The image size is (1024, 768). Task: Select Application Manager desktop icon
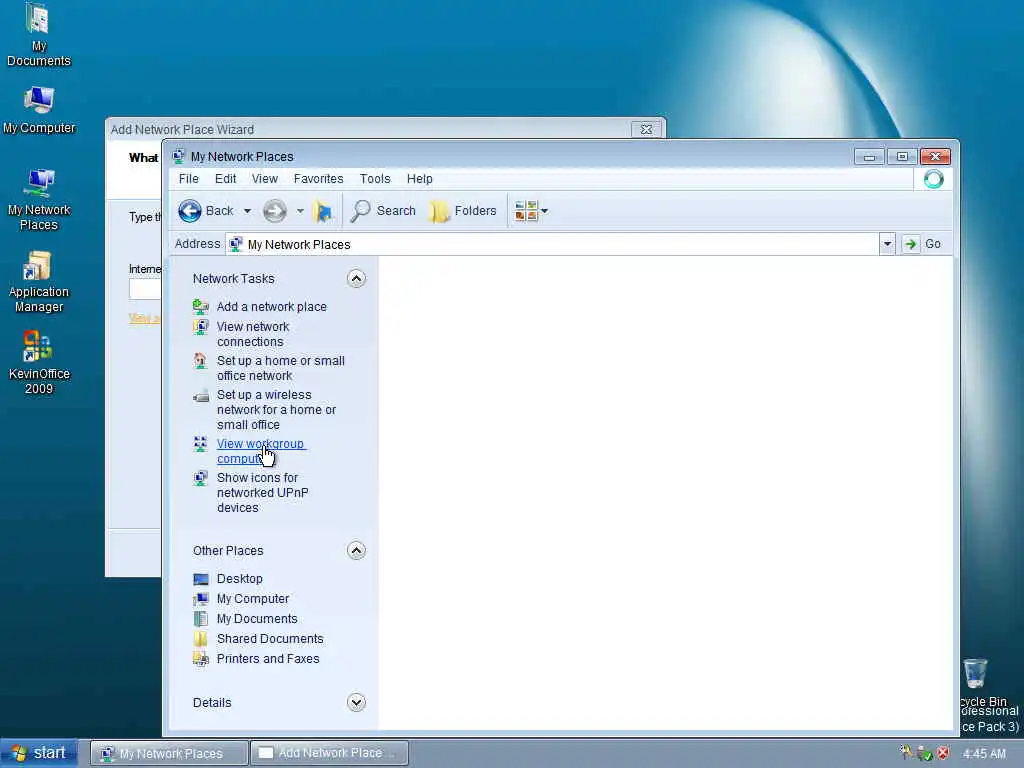39,282
